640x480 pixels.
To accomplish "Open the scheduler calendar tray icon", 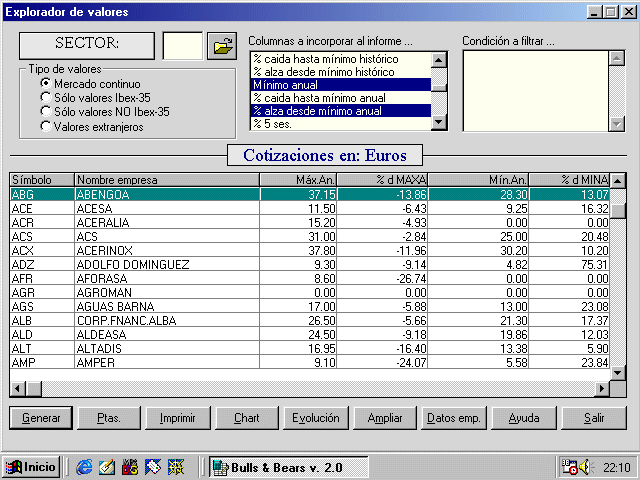I will pyautogui.click(x=570, y=467).
